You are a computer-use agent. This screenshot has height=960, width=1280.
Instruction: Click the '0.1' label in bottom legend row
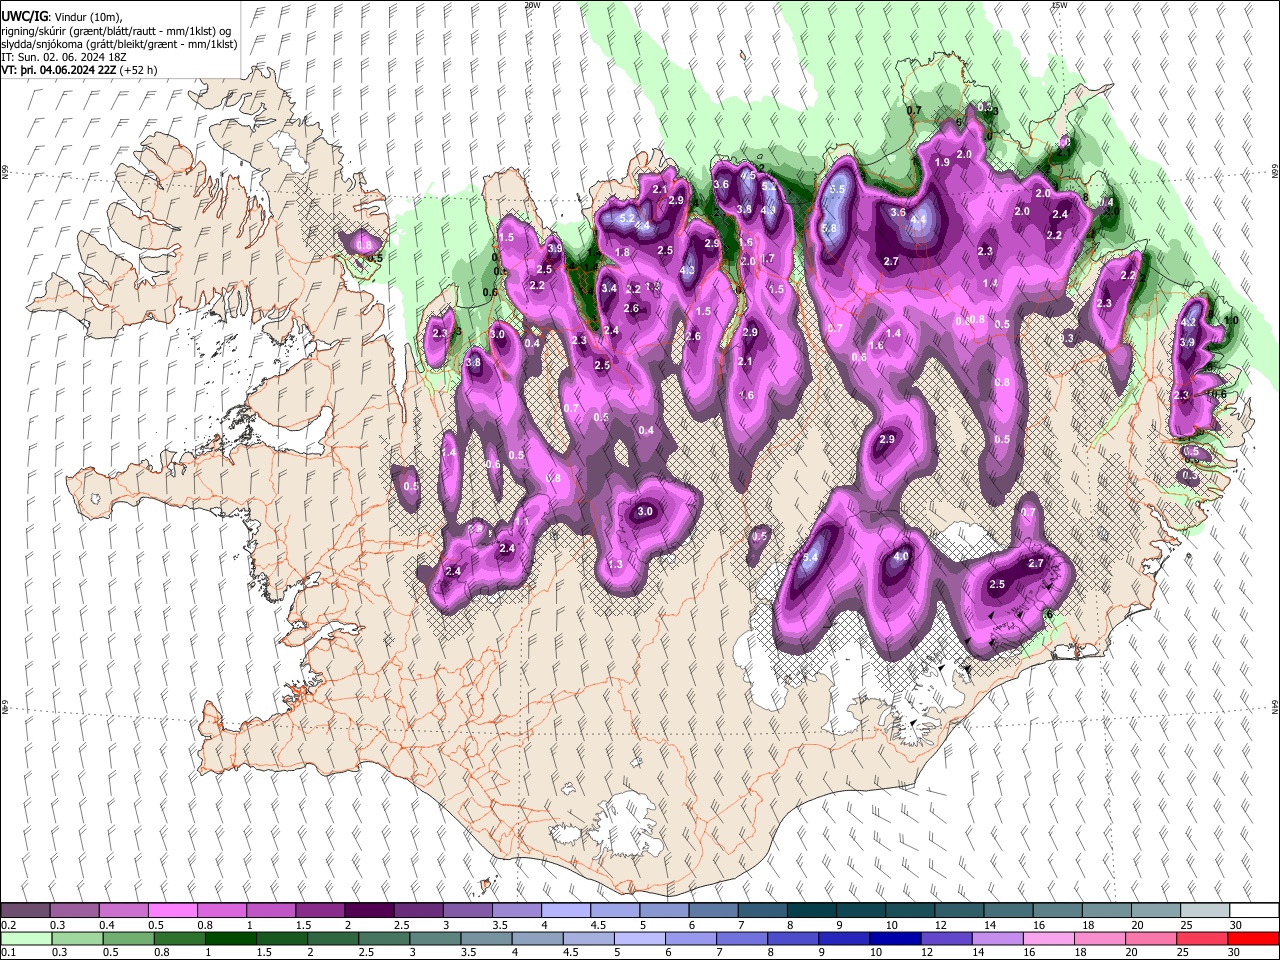coord(8,953)
